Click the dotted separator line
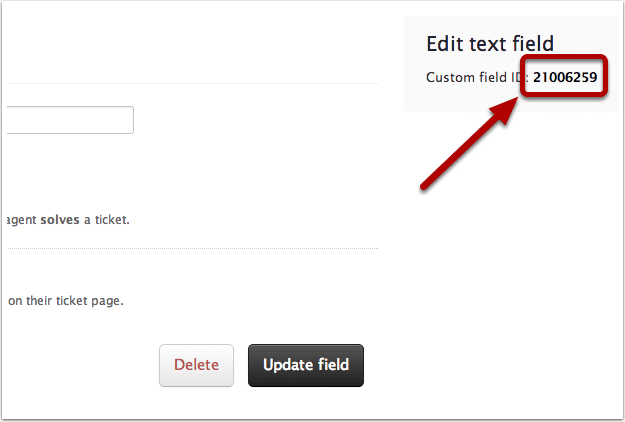 coord(193,248)
